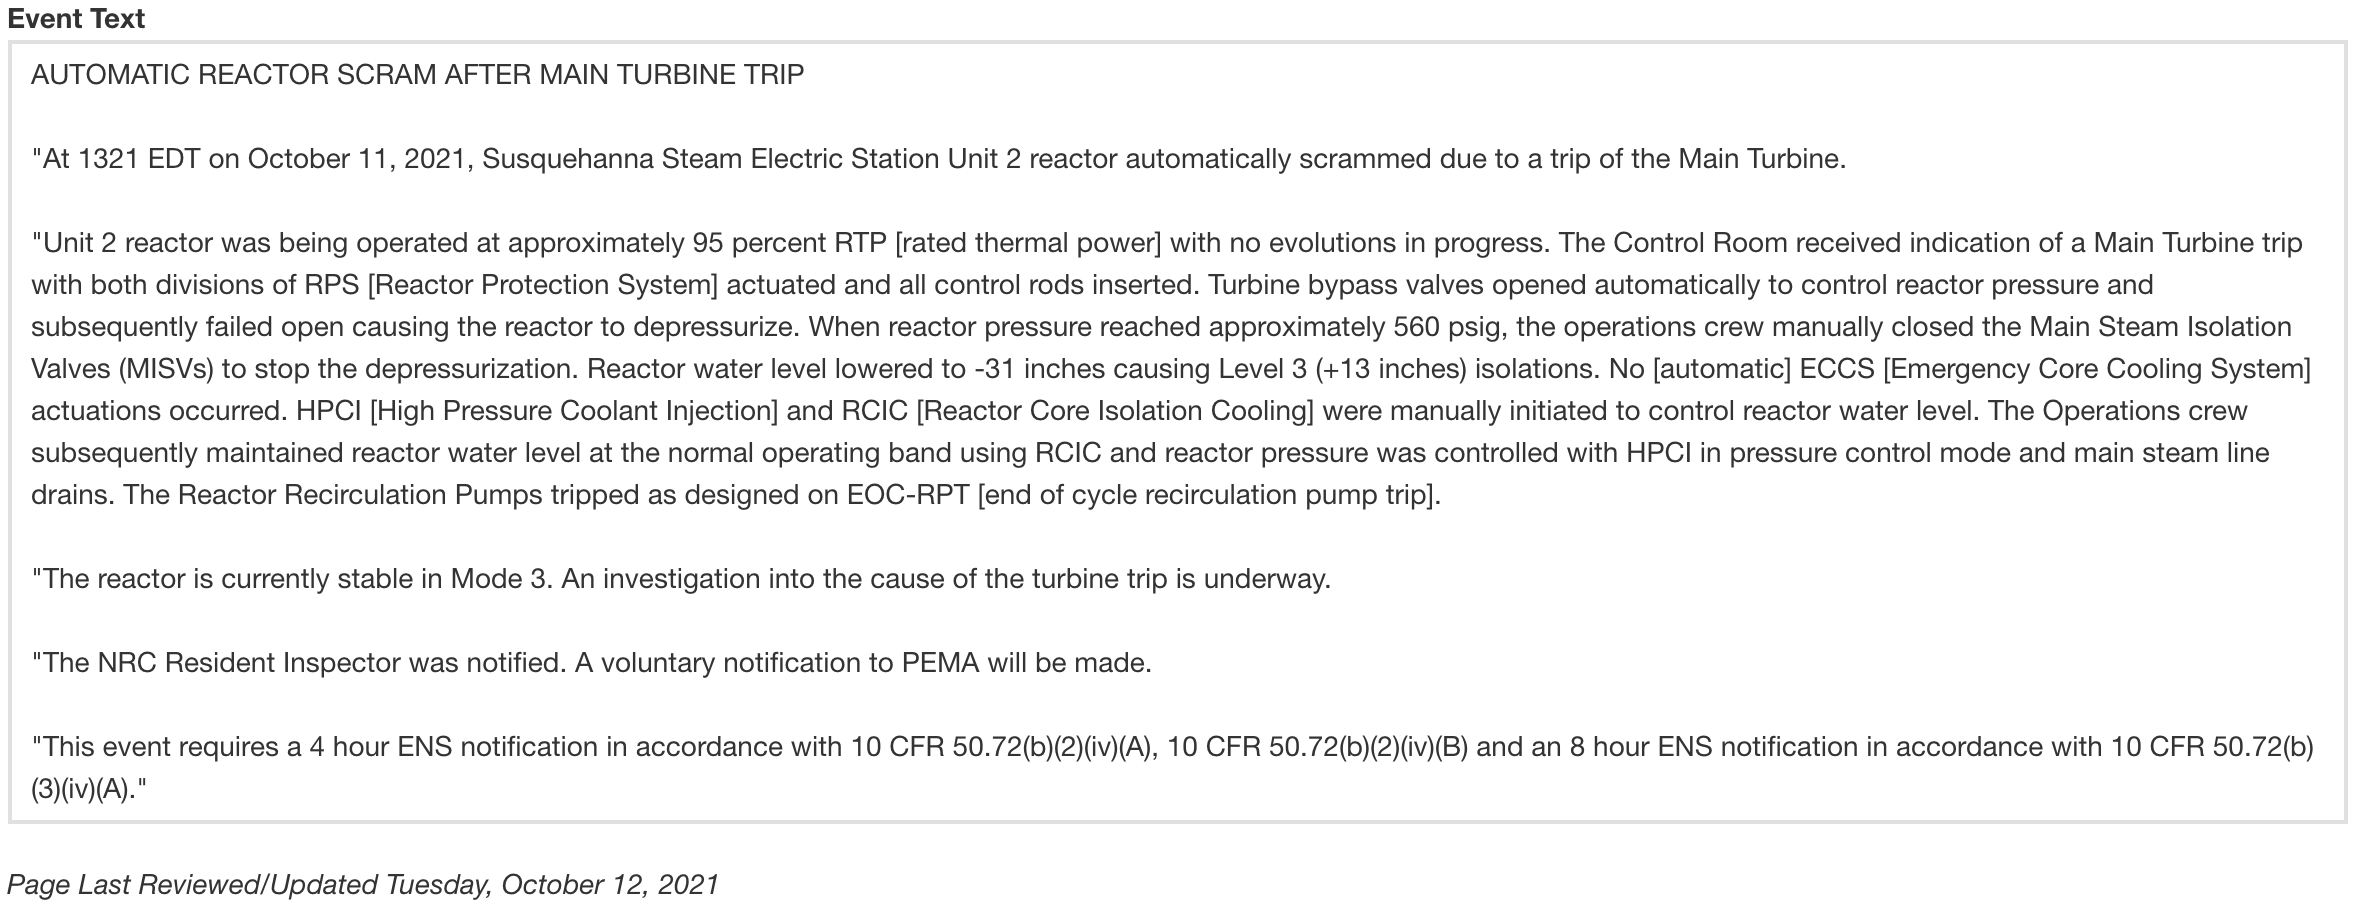Viewport: 2360px width, 914px height.
Task: Click the sentence "The reactor is currently stable in Mode 3"
Action: 295,579
